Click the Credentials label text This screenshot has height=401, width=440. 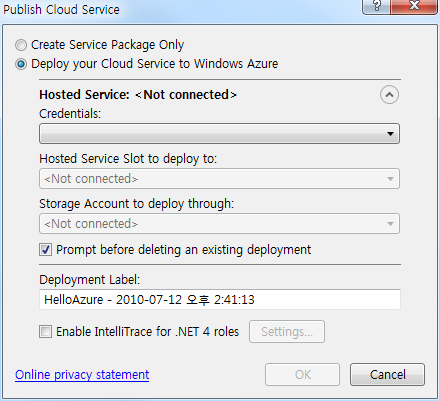(x=70, y=114)
